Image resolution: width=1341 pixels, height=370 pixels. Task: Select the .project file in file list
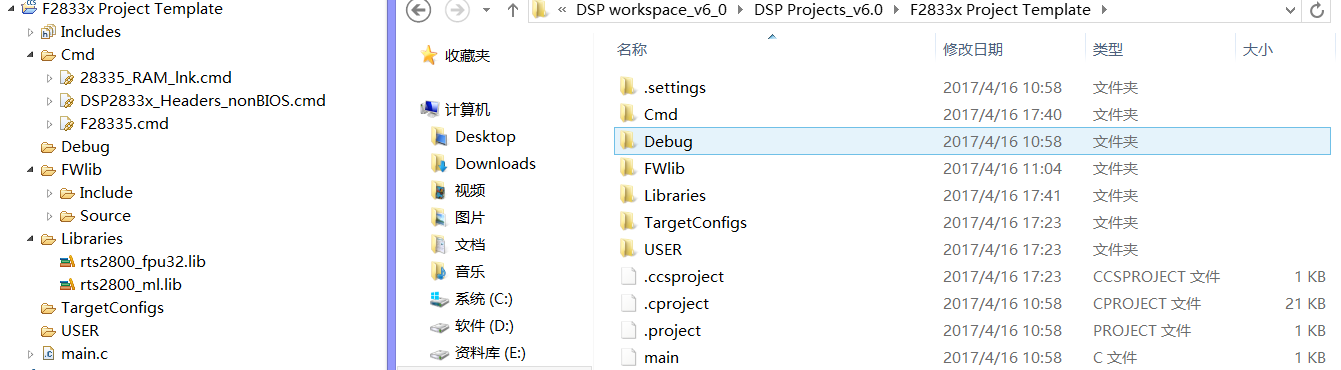pyautogui.click(x=972, y=330)
